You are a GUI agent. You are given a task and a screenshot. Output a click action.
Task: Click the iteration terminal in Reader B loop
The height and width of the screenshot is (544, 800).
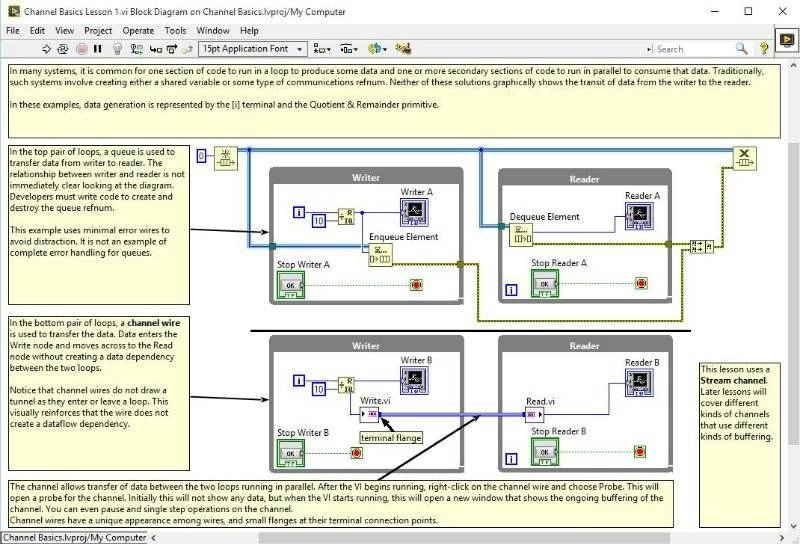coord(511,458)
